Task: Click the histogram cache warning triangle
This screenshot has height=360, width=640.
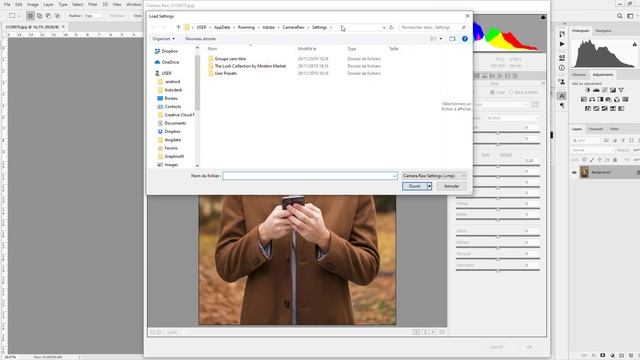Action: click(x=634, y=44)
